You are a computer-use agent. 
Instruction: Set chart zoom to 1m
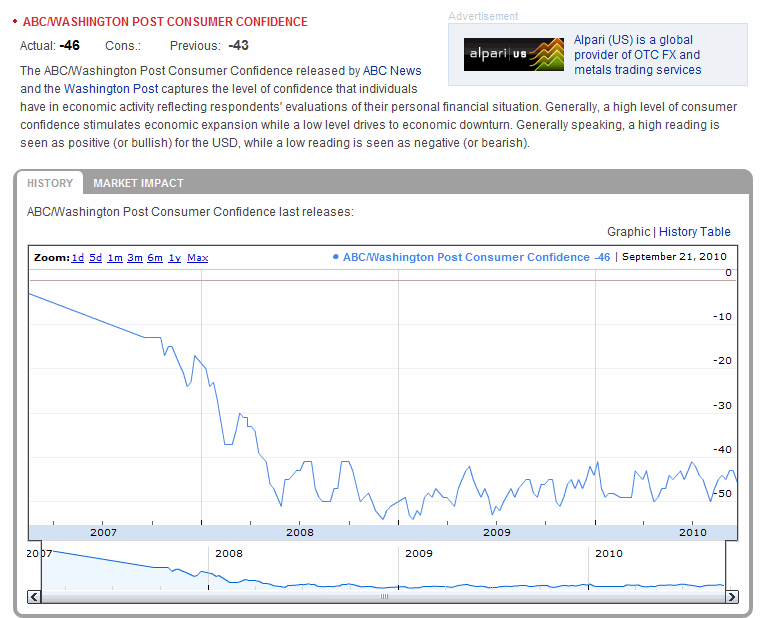click(x=115, y=258)
